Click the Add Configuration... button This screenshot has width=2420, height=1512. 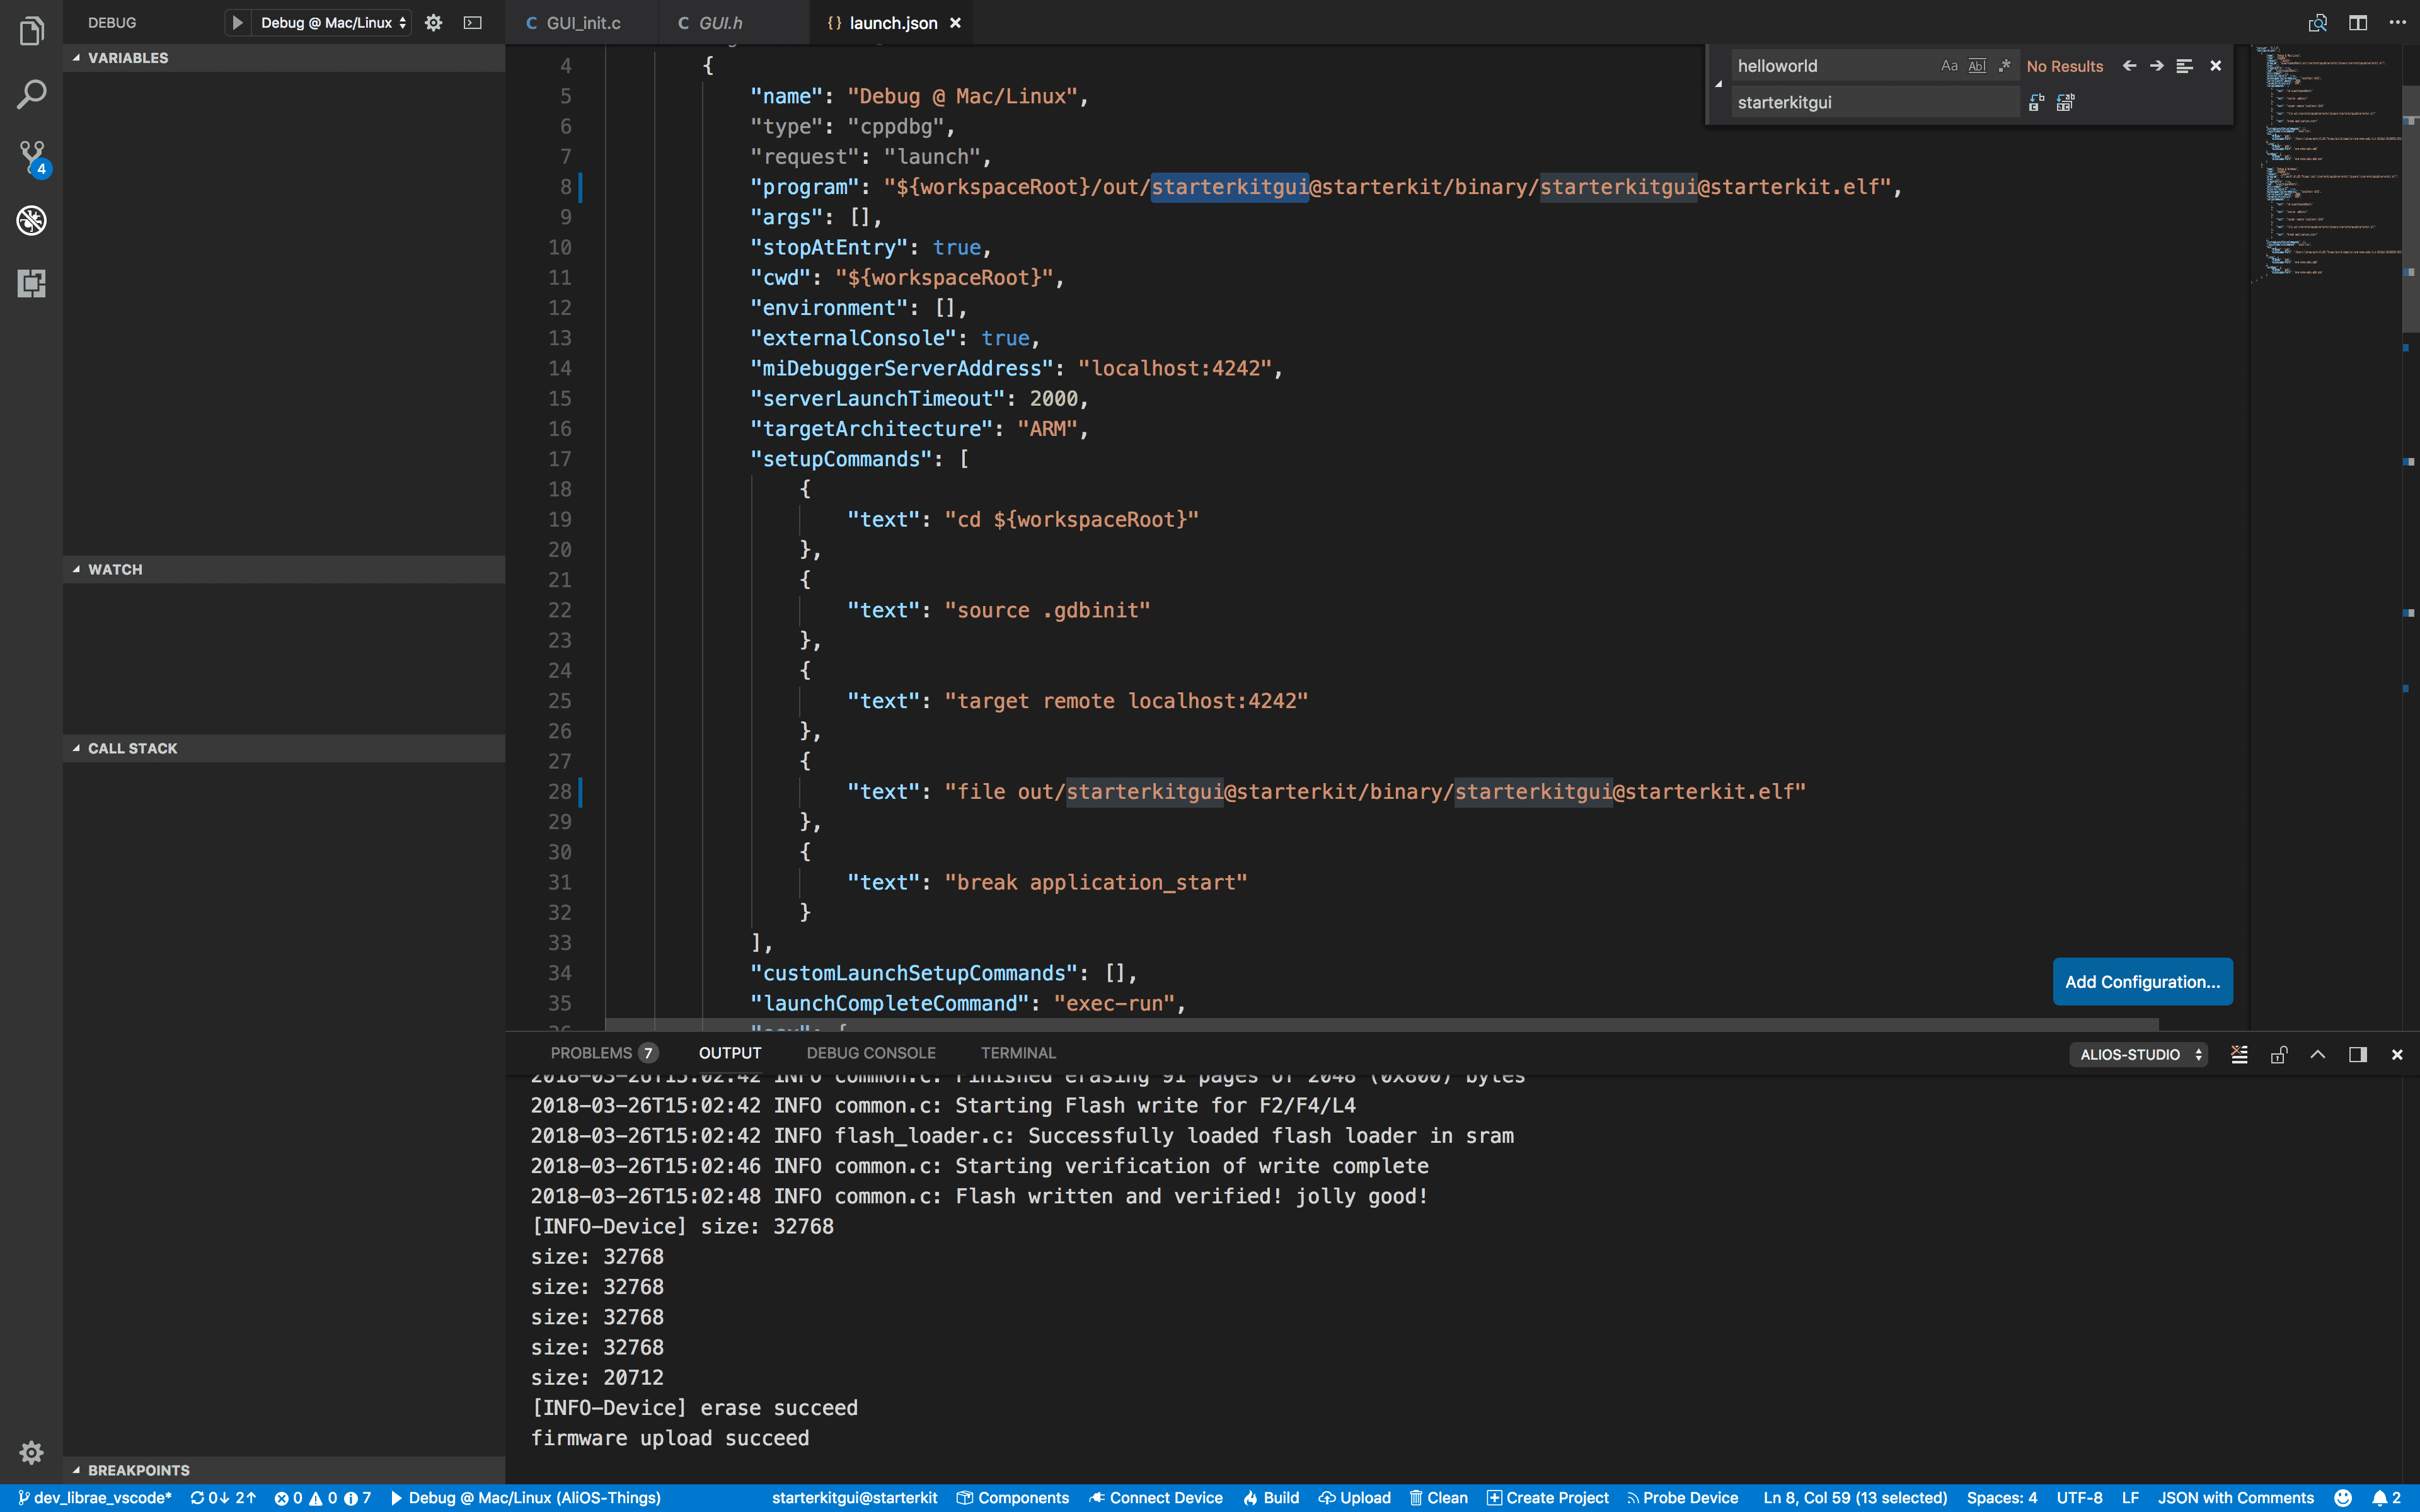click(x=2142, y=981)
